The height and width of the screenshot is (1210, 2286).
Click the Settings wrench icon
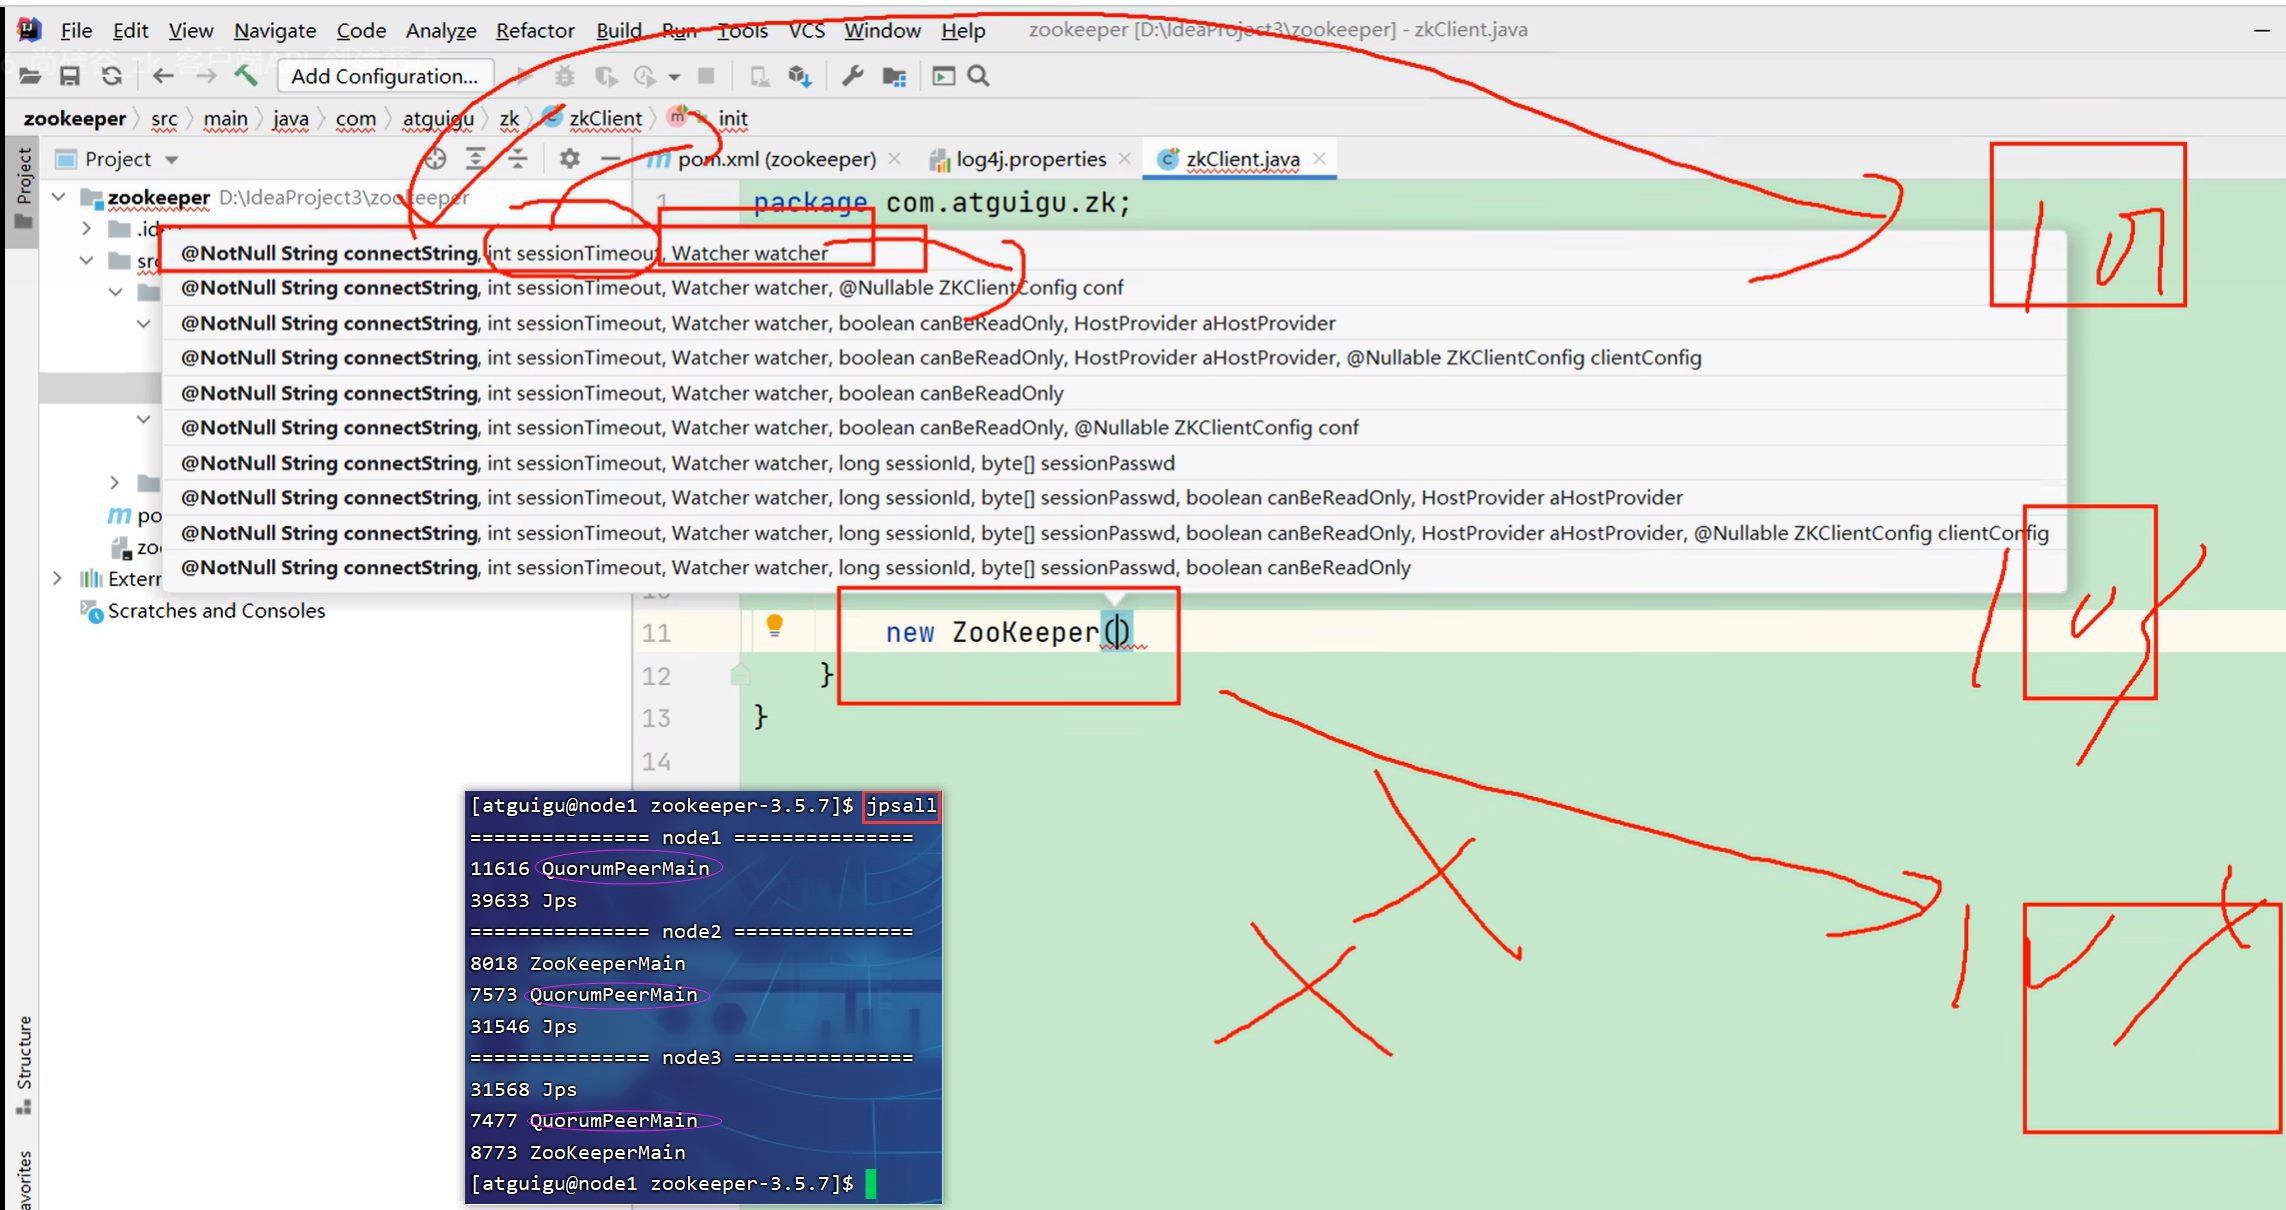click(x=852, y=76)
